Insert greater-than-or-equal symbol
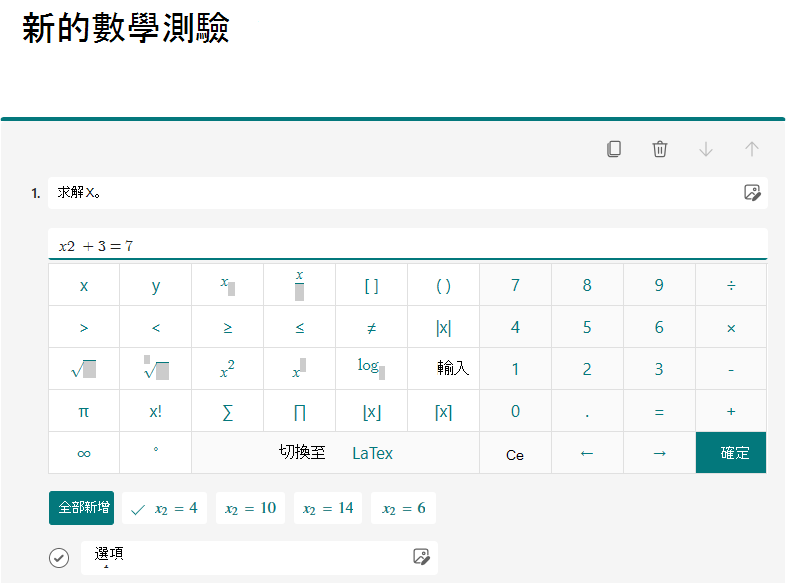This screenshot has height=583, width=804. tap(228, 327)
